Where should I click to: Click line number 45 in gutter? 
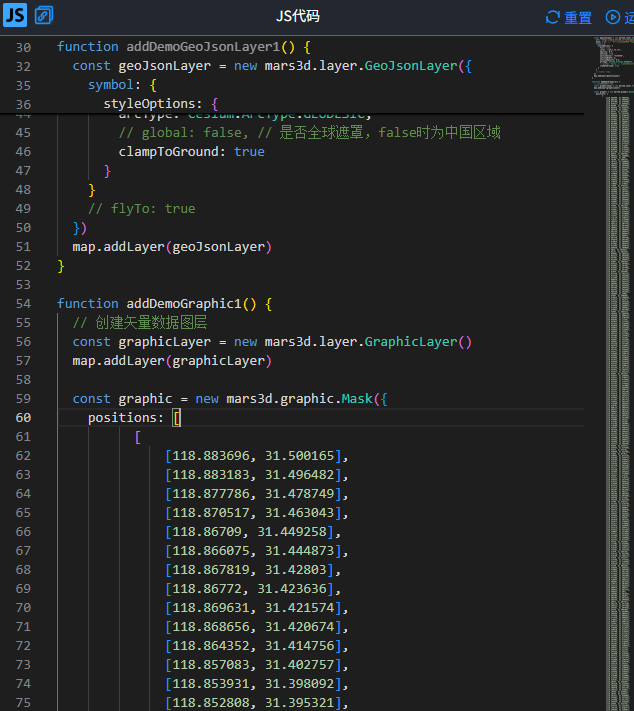pos(23,132)
